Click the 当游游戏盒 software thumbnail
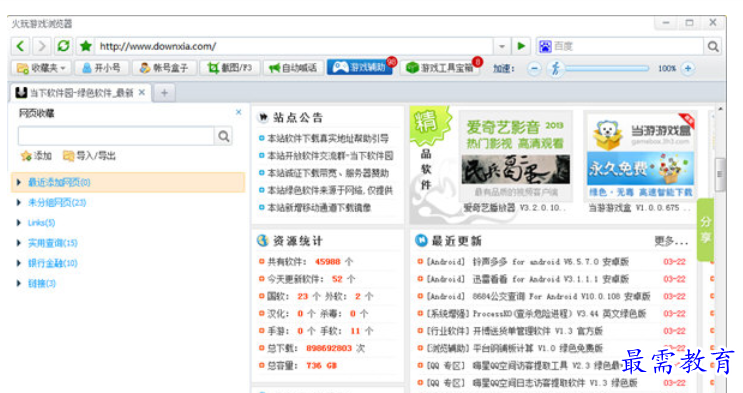 [640, 156]
